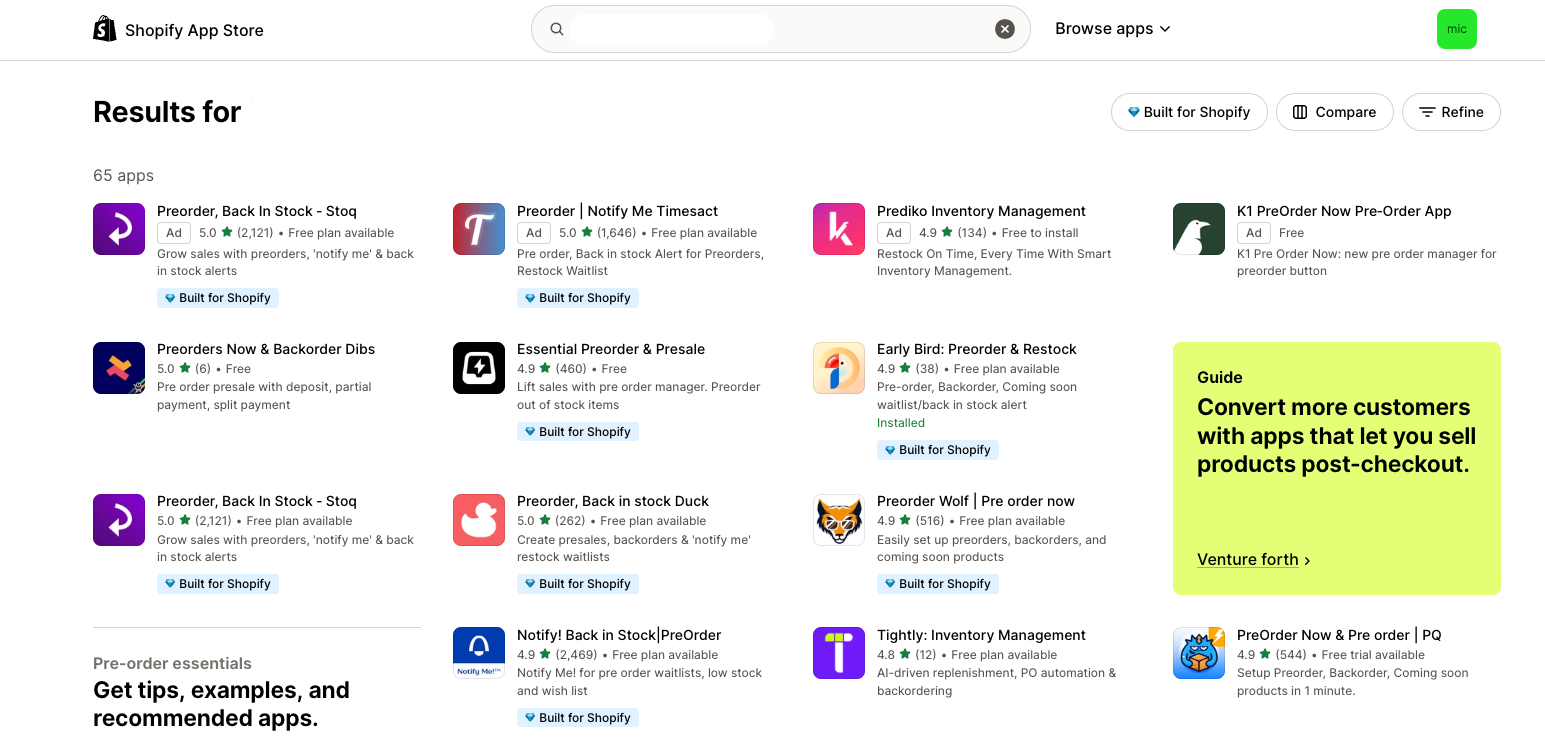Image resolution: width=1545 pixels, height=751 pixels.
Task: Open the PreOrder Now PQ app icon
Action: point(1199,653)
